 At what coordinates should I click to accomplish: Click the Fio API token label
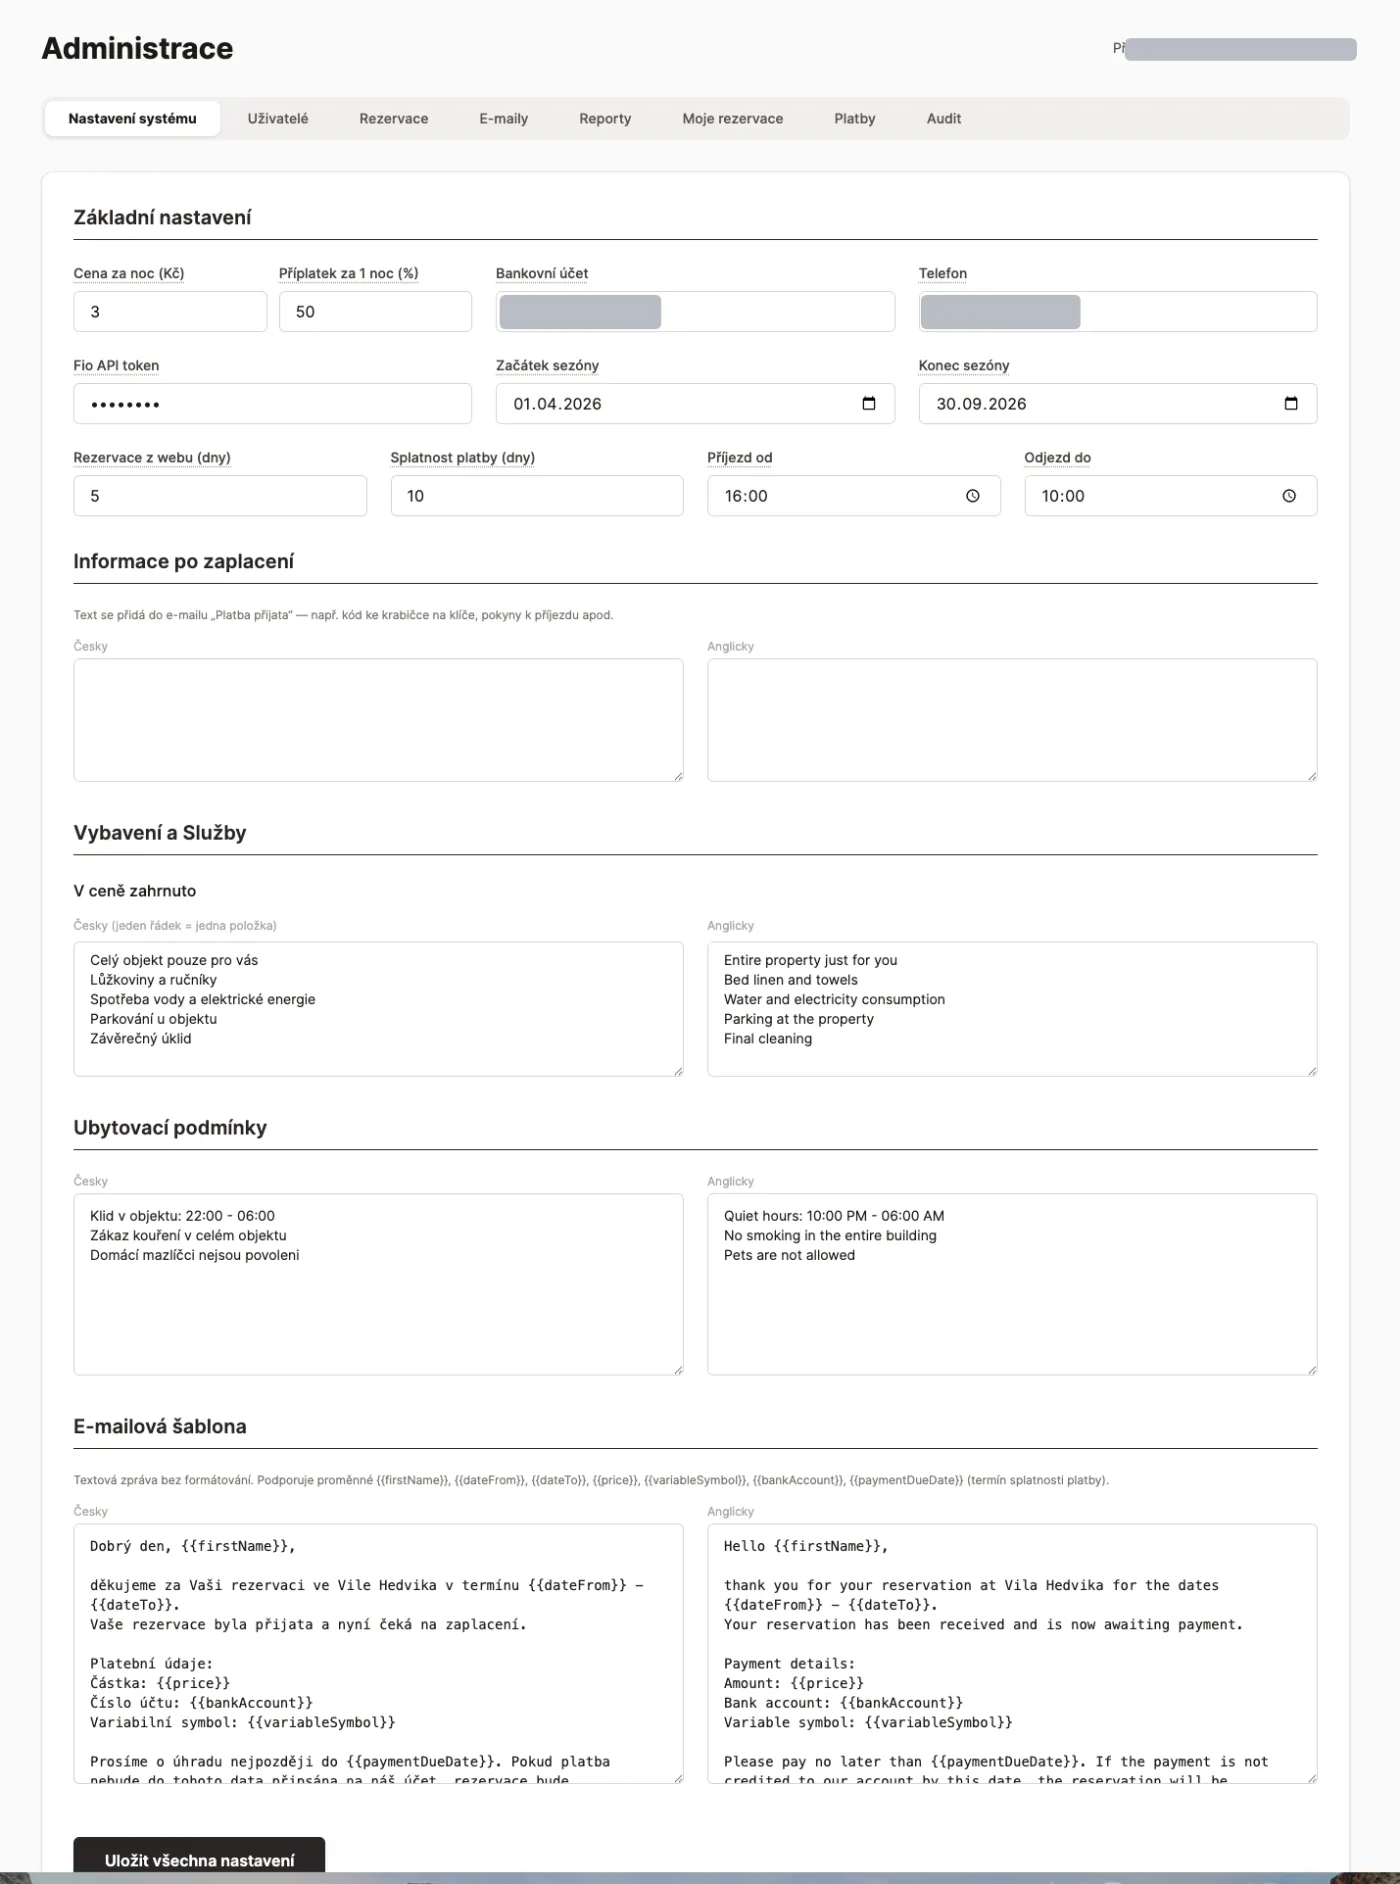116,365
